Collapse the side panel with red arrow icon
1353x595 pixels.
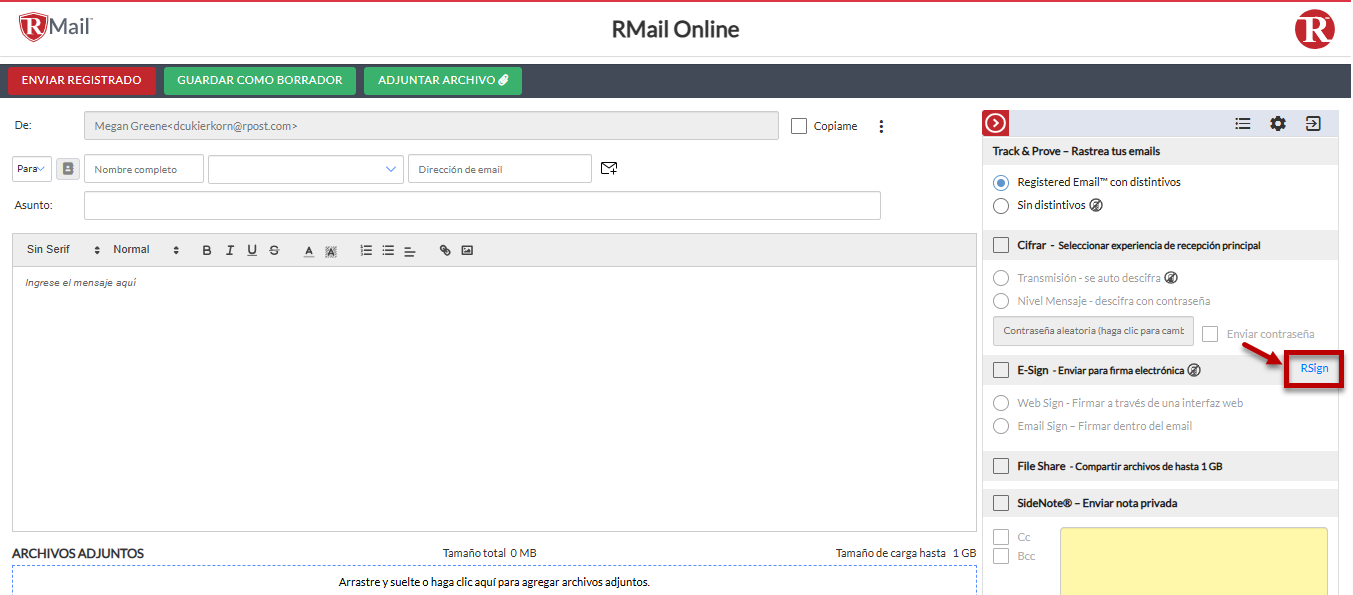995,124
